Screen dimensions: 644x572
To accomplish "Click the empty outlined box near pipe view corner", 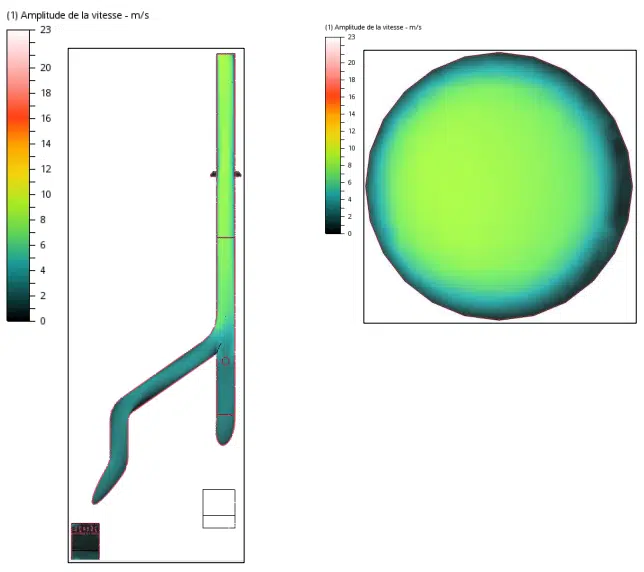I will (x=219, y=508).
